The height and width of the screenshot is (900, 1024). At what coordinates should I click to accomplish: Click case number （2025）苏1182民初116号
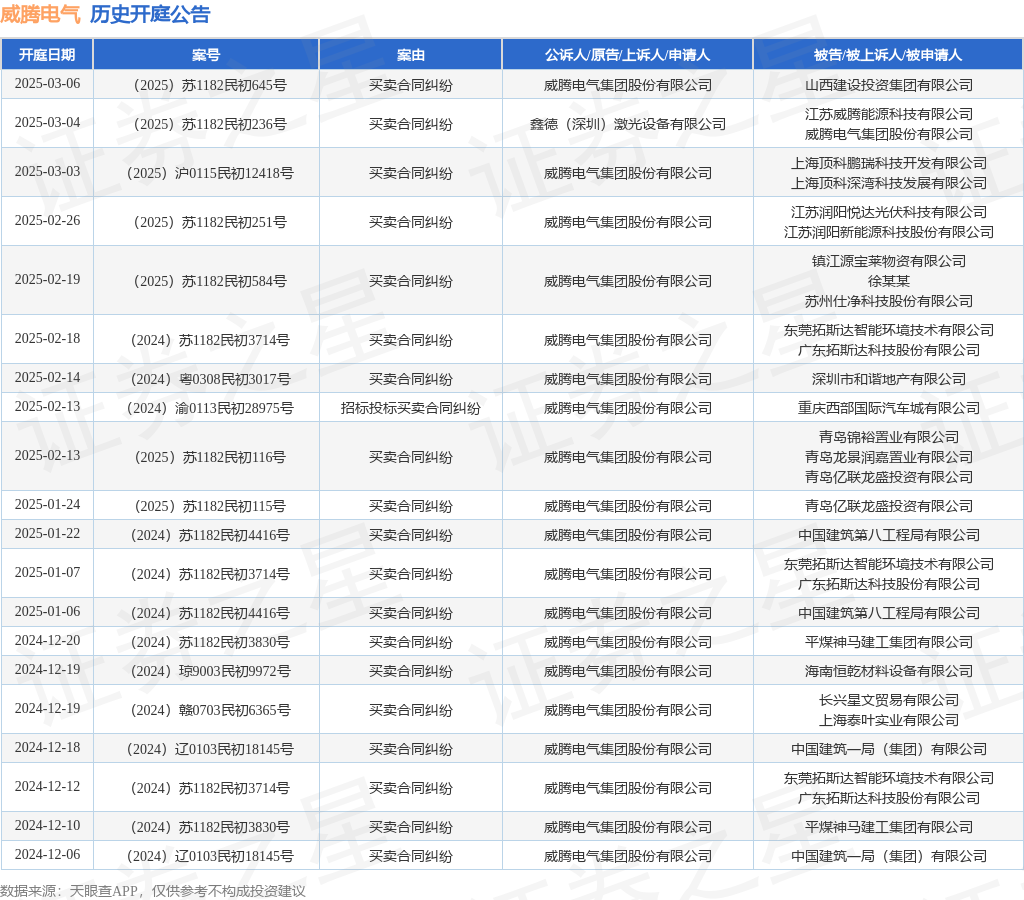[x=206, y=457]
